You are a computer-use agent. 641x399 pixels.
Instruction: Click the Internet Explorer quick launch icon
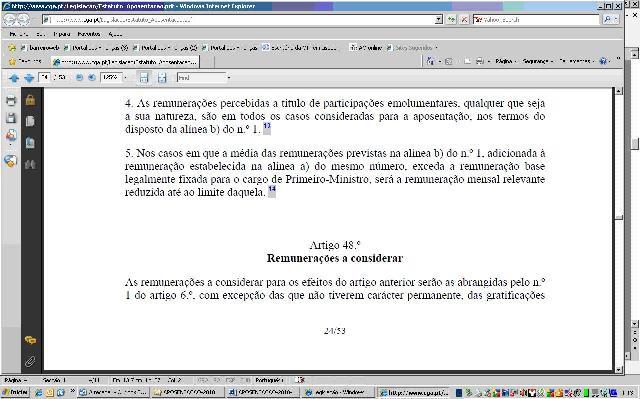click(x=39, y=392)
